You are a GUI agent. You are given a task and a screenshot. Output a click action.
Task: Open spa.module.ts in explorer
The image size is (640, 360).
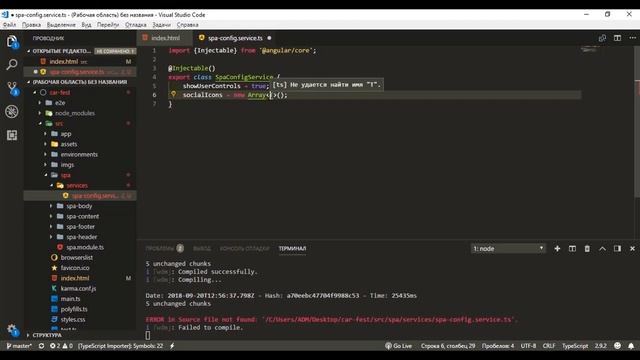click(x=85, y=247)
